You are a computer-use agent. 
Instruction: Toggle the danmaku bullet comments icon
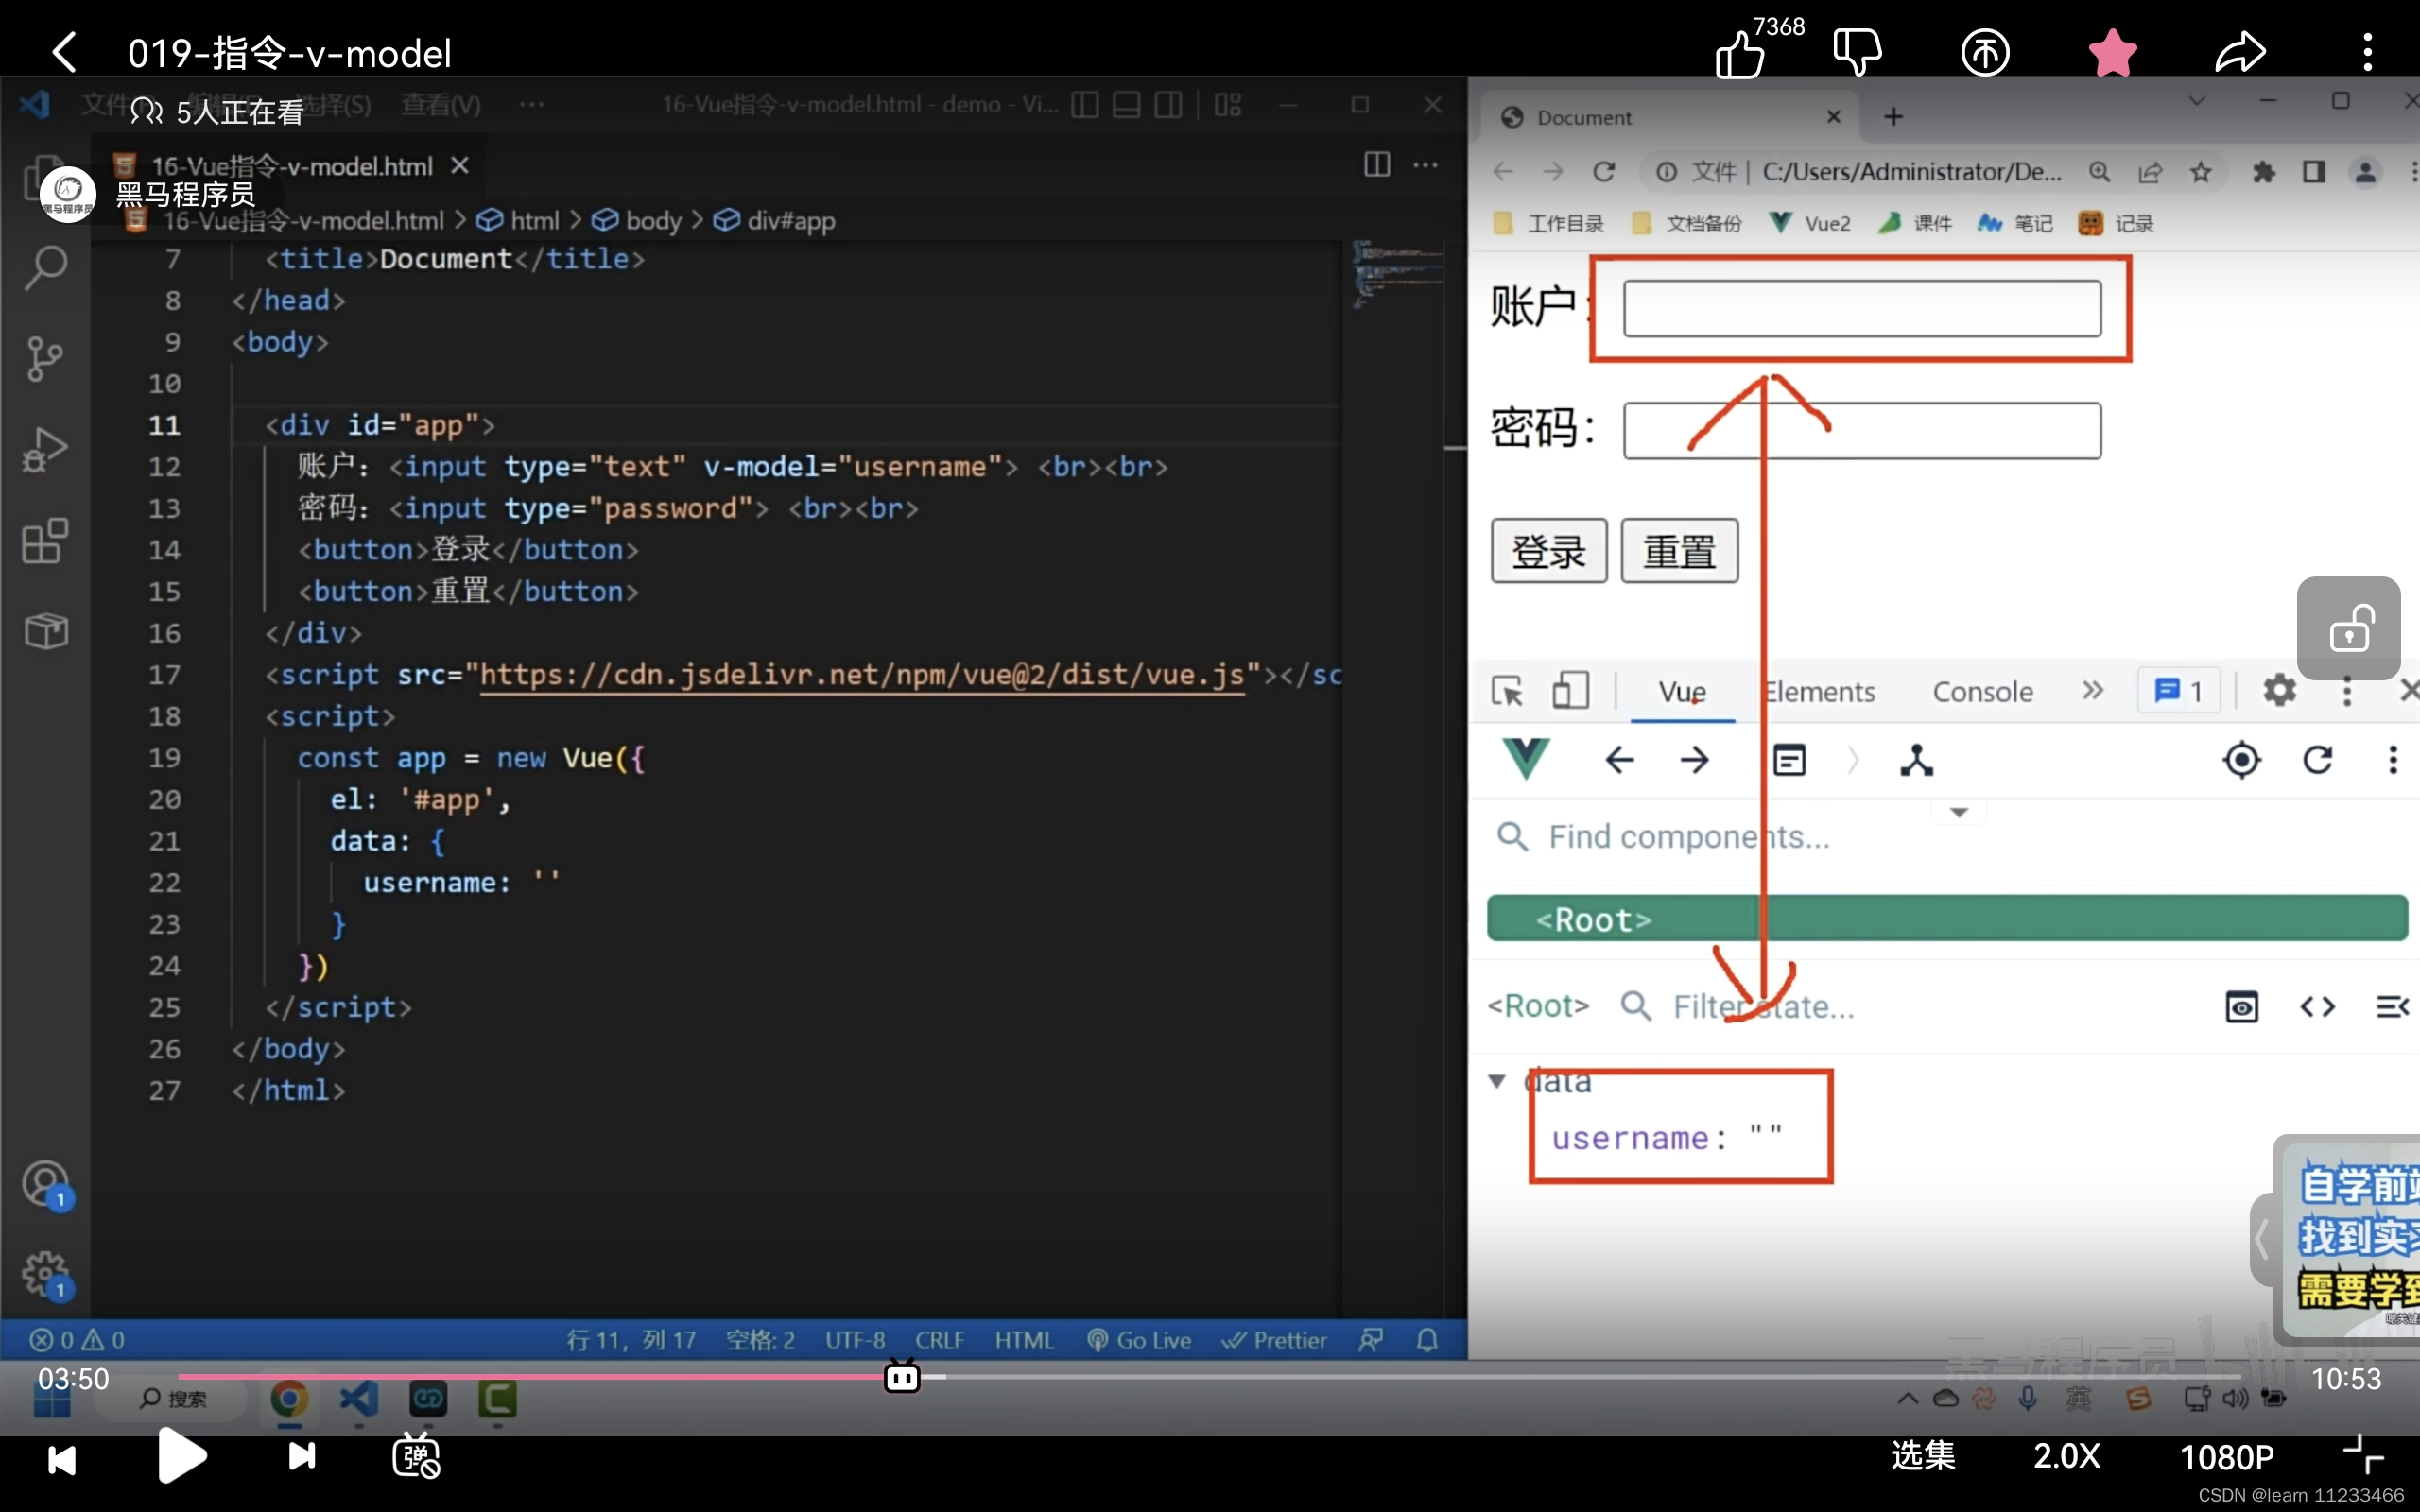[416, 1456]
